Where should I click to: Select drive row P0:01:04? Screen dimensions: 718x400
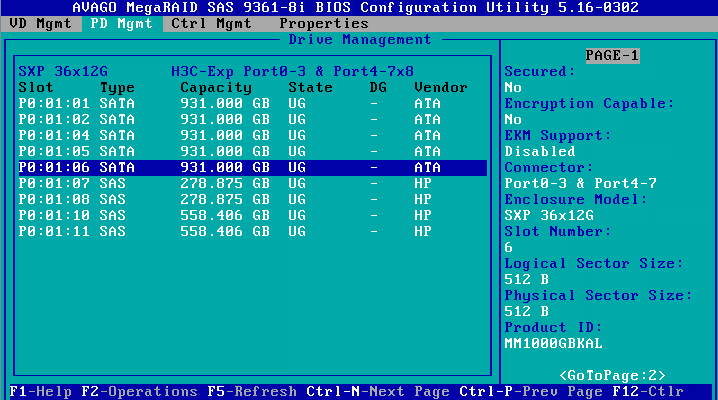(252, 135)
